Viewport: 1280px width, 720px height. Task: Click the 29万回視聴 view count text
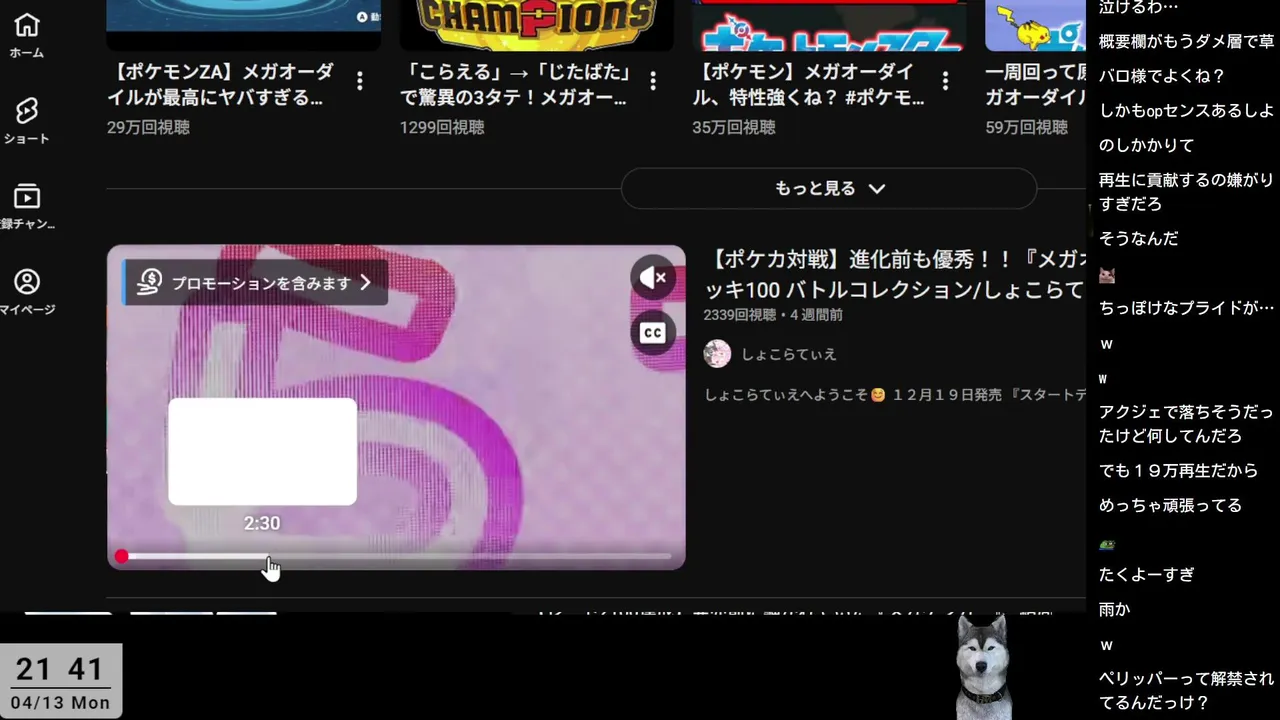point(148,127)
